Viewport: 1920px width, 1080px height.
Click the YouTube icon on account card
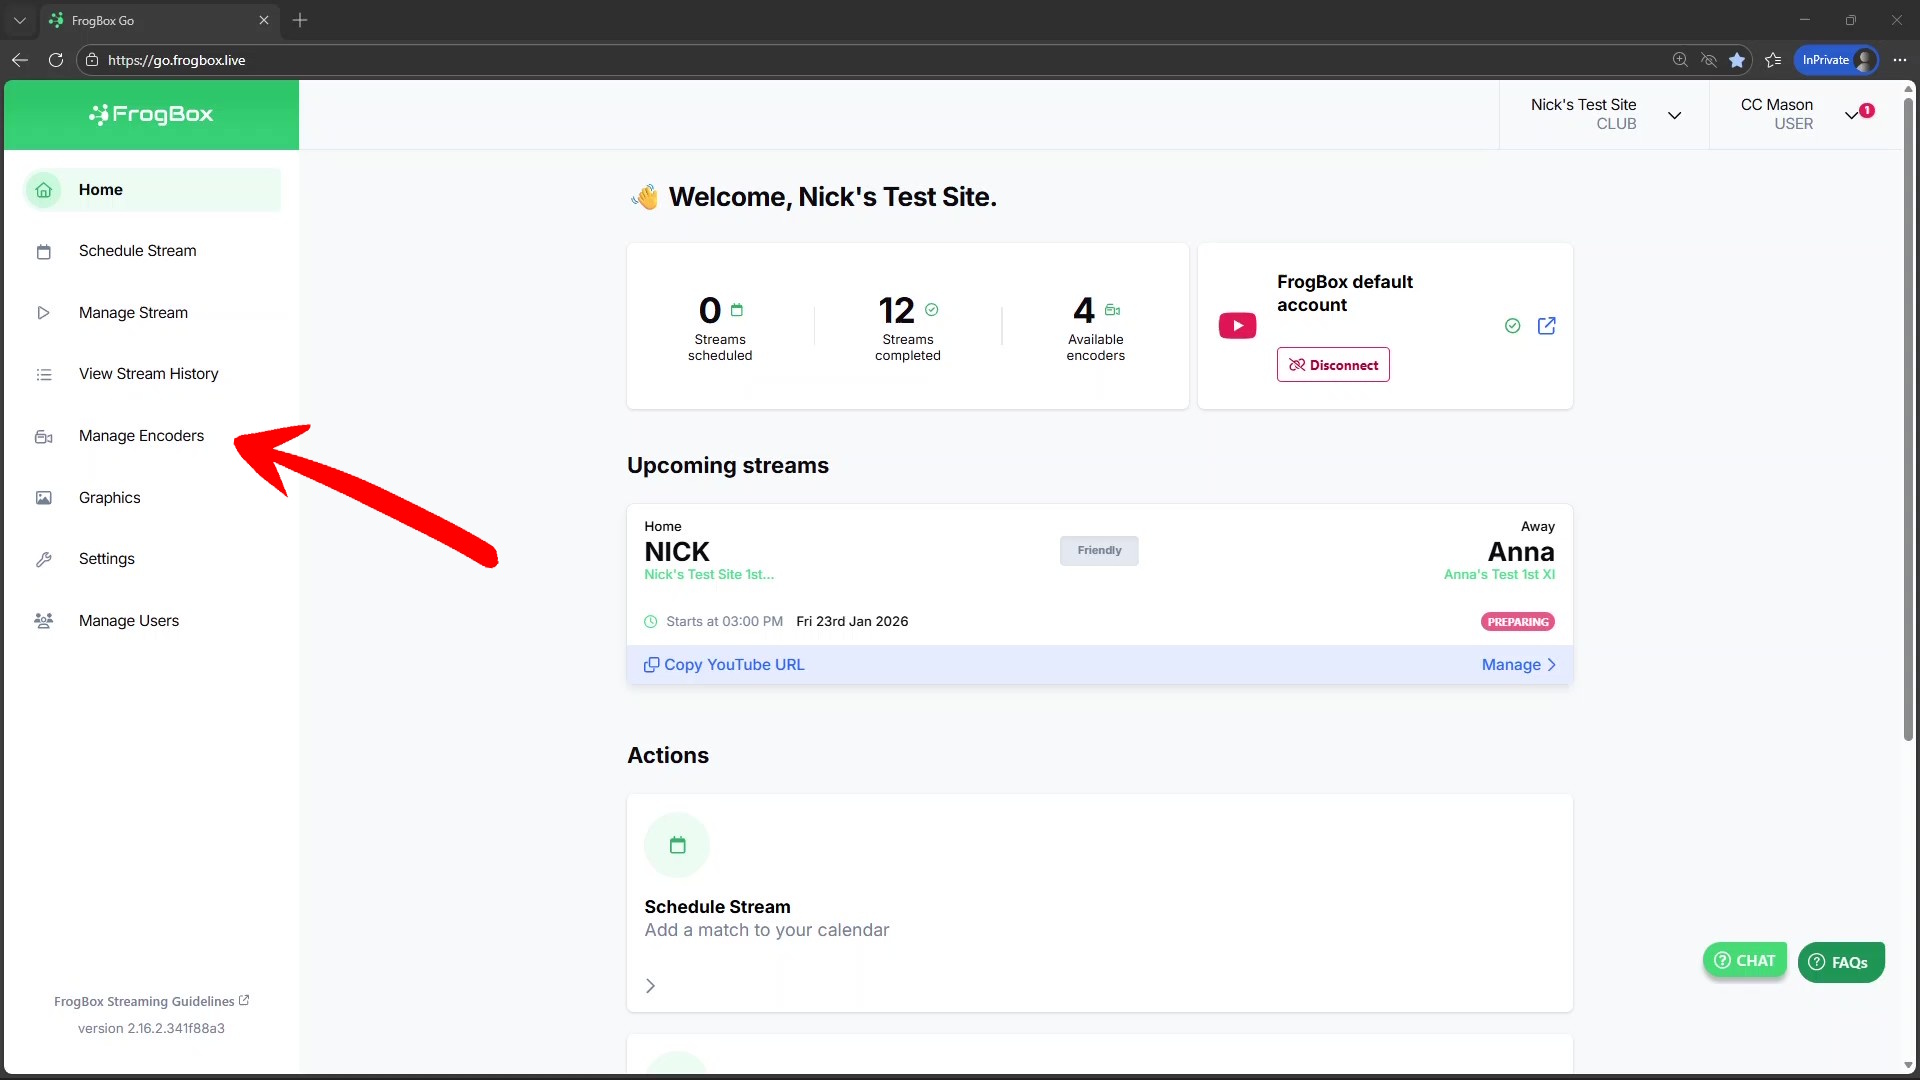1237,326
